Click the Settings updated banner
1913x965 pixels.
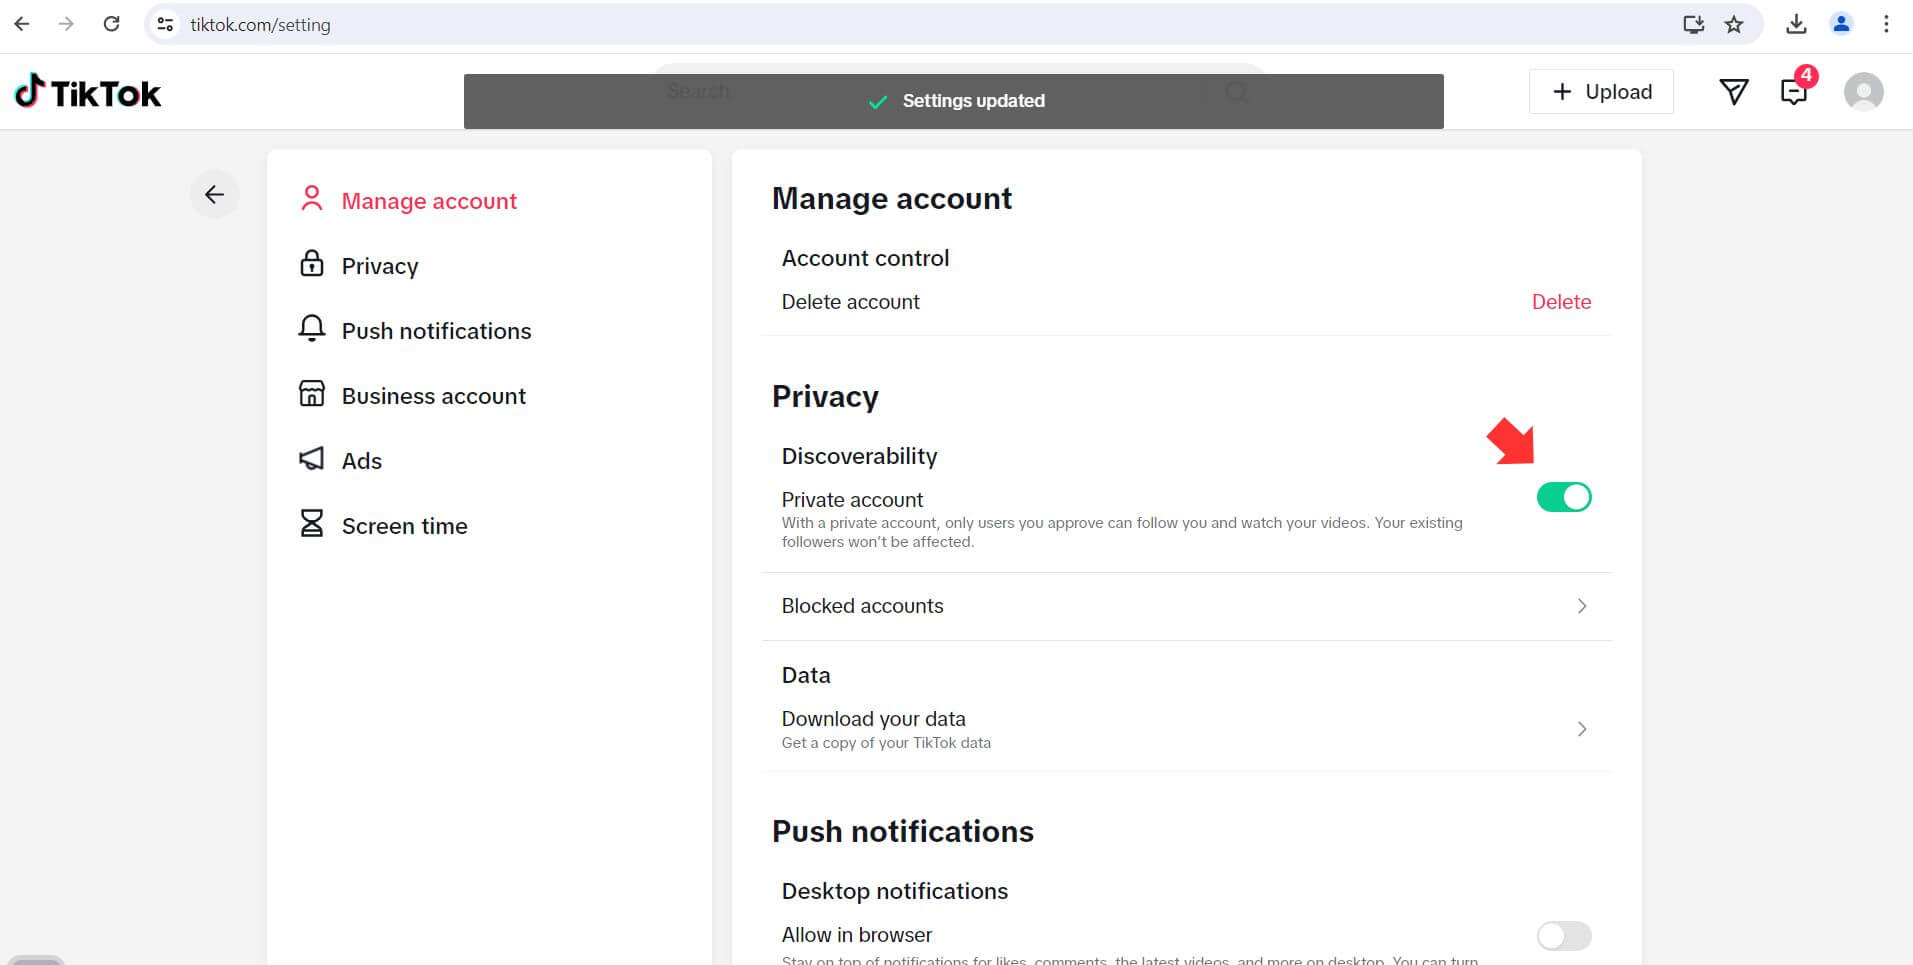(953, 101)
